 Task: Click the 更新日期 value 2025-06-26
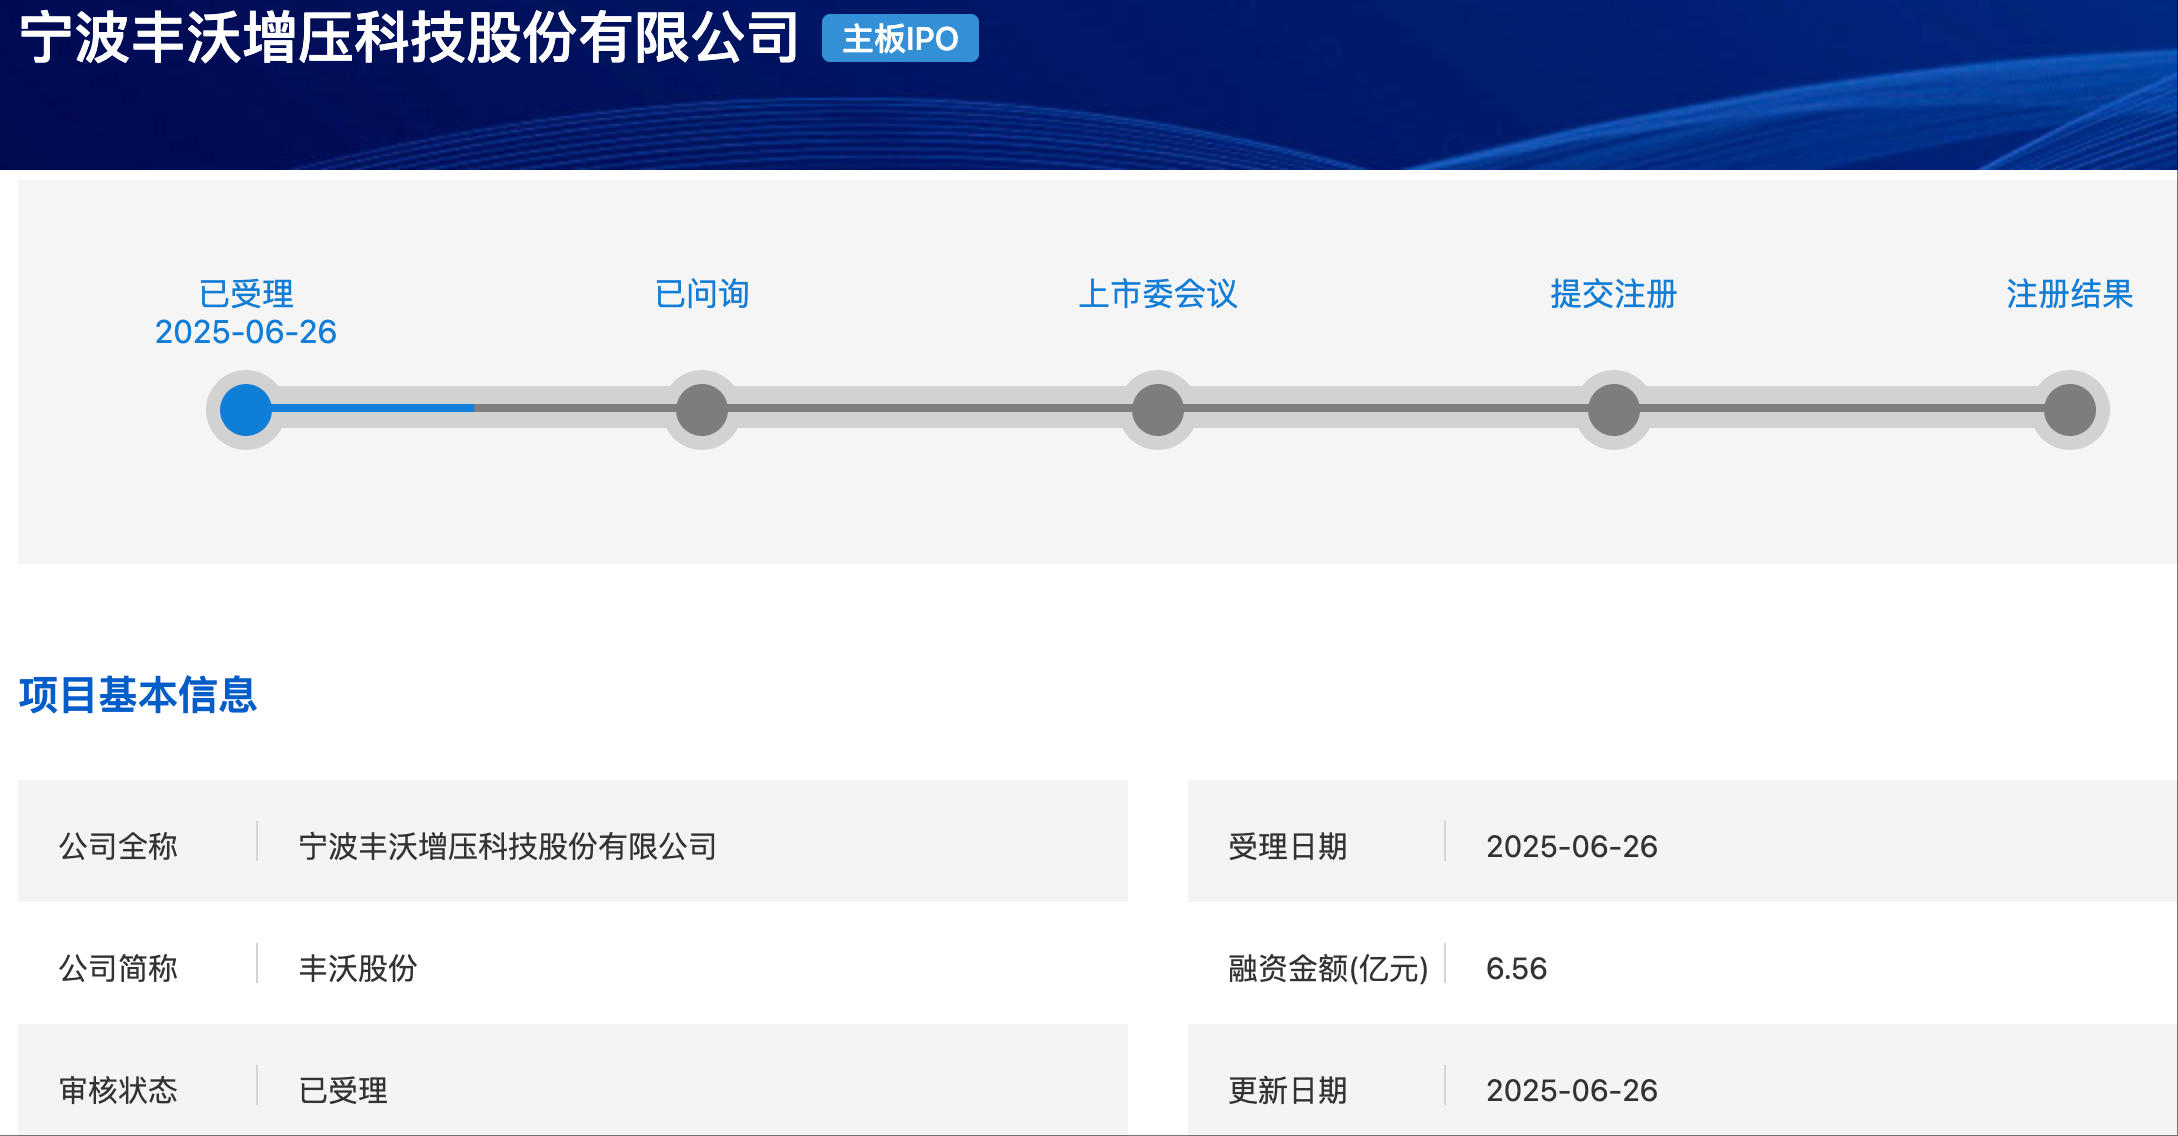[1571, 1090]
